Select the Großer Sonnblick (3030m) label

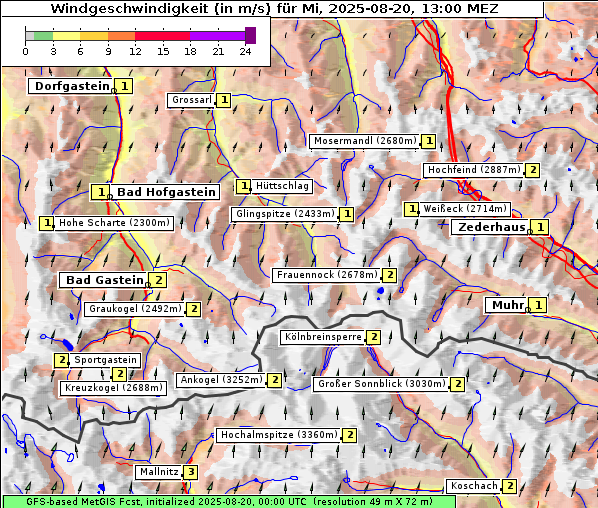[x=382, y=384]
